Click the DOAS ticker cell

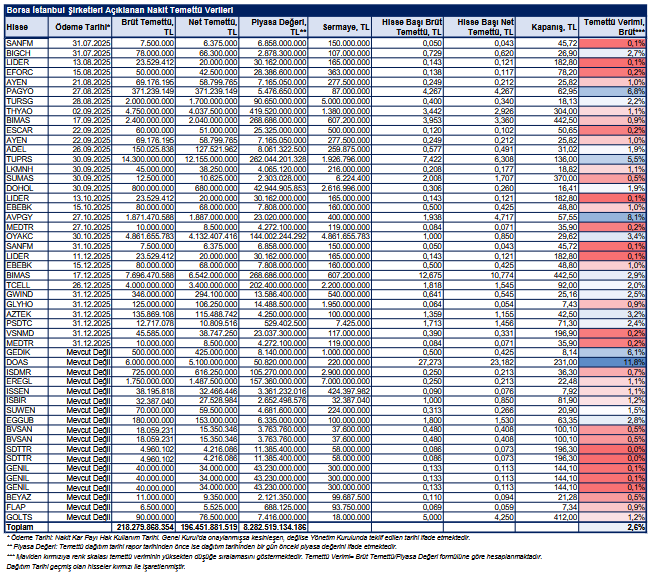click(27, 362)
